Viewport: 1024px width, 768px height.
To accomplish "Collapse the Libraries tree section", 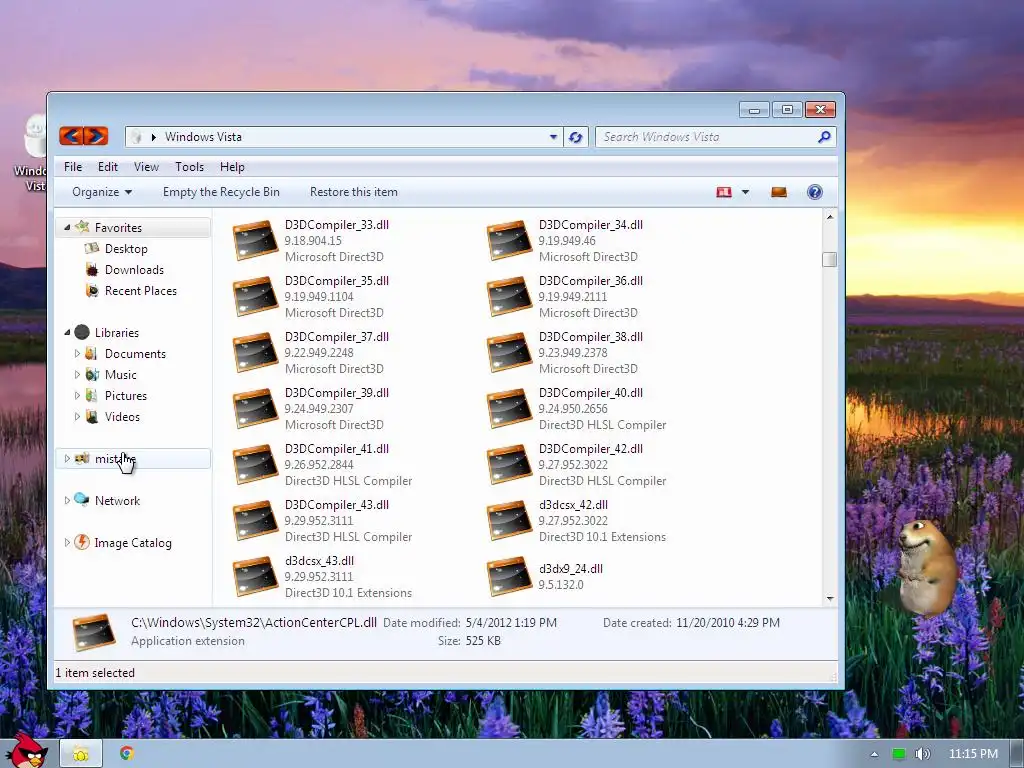I will click(x=67, y=332).
